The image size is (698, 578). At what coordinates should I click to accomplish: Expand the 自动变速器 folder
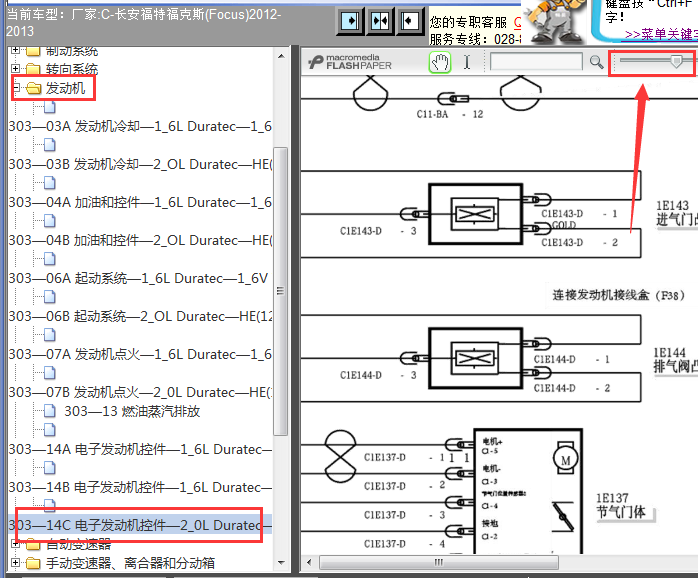16,544
